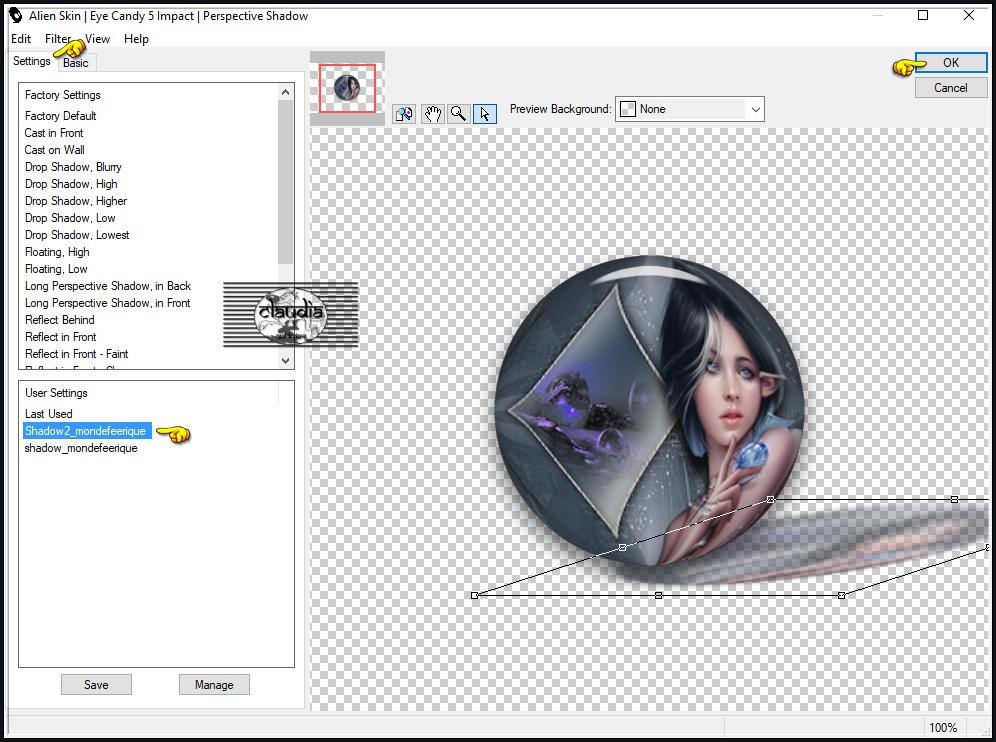The width and height of the screenshot is (996, 742).
Task: Select Floating, Low preset
Action: 56,269
